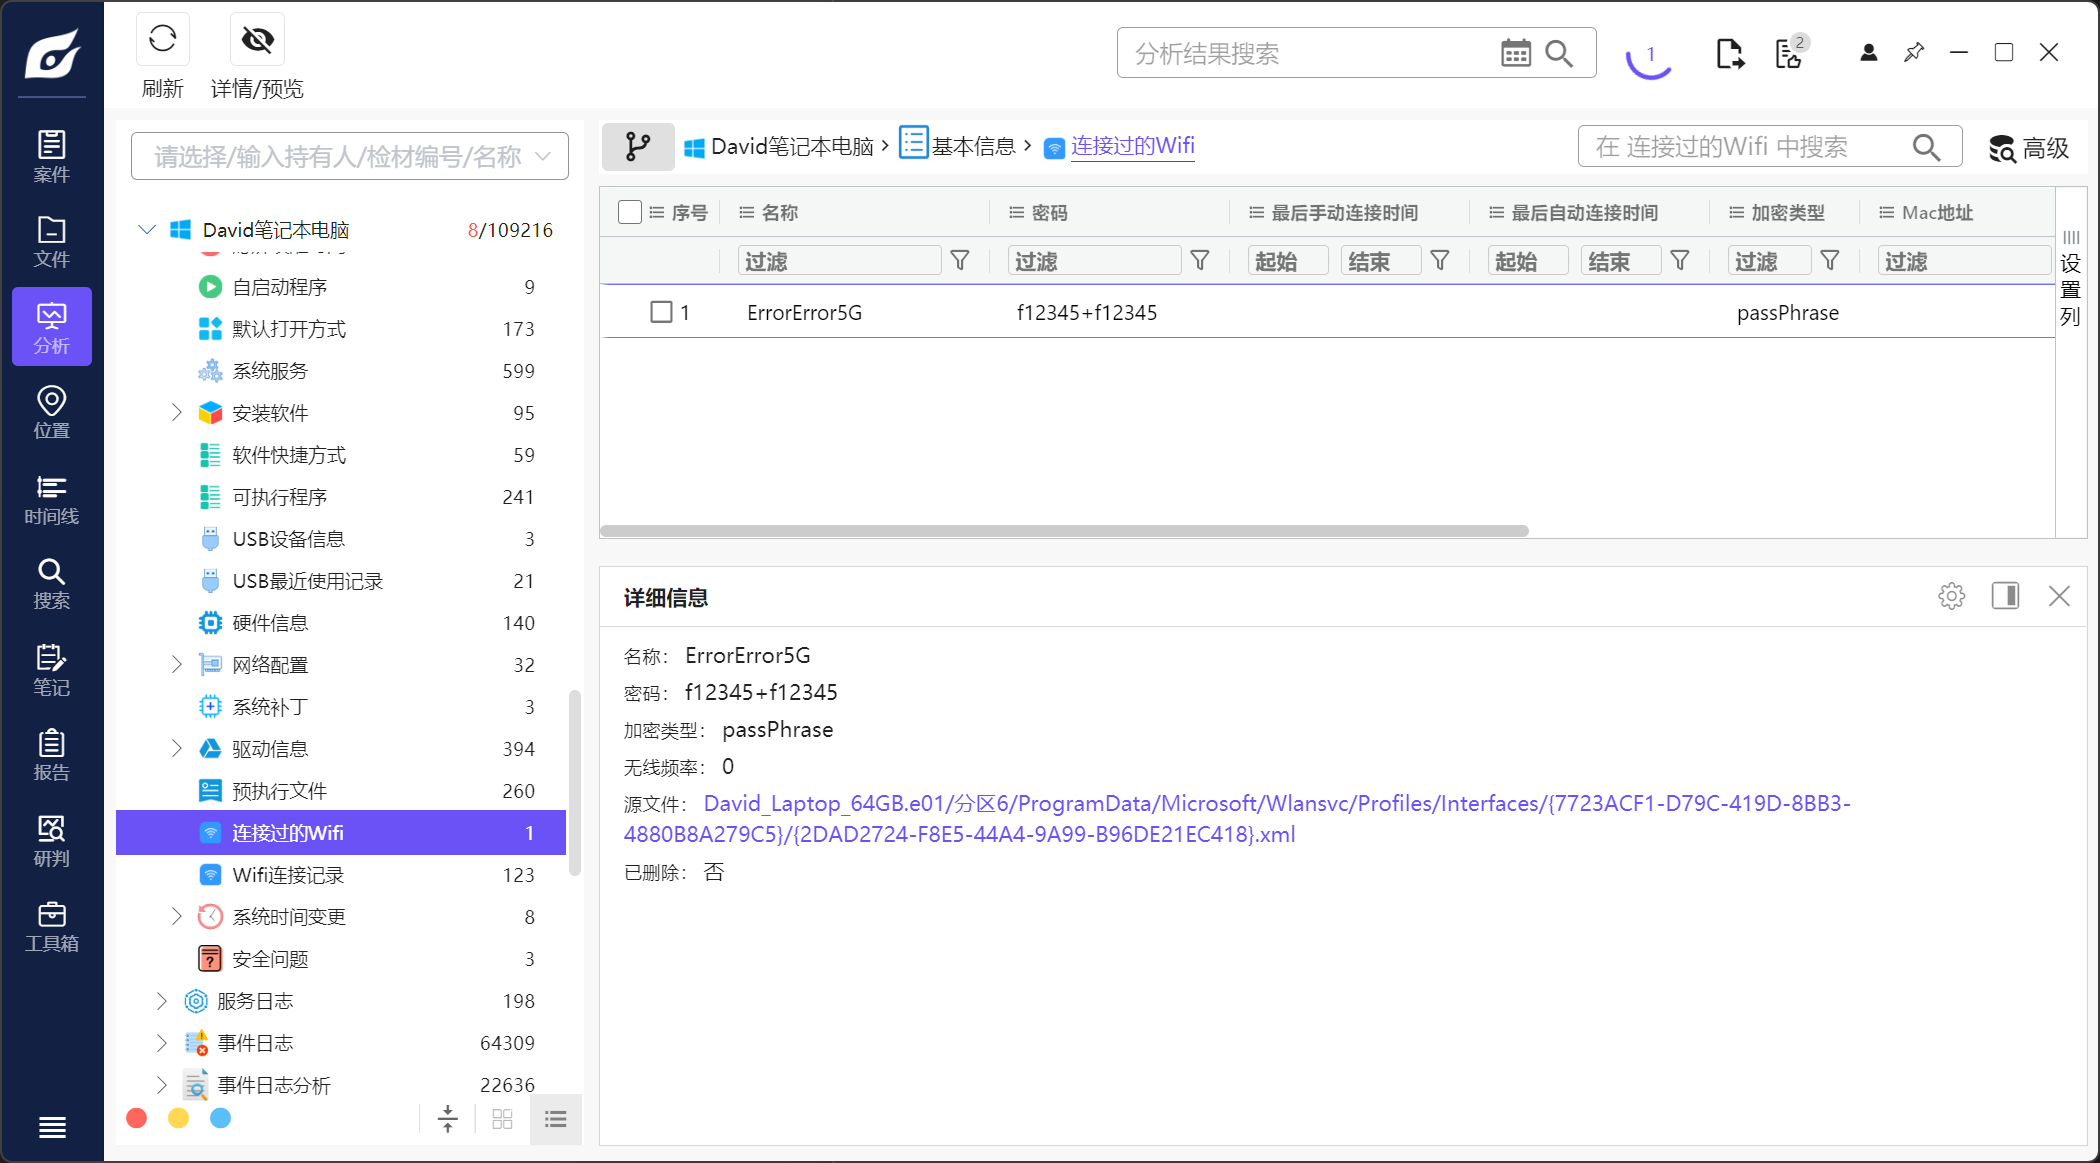The width and height of the screenshot is (2100, 1163).
Task: Click the 高级 advanced search button
Action: click(x=2028, y=148)
